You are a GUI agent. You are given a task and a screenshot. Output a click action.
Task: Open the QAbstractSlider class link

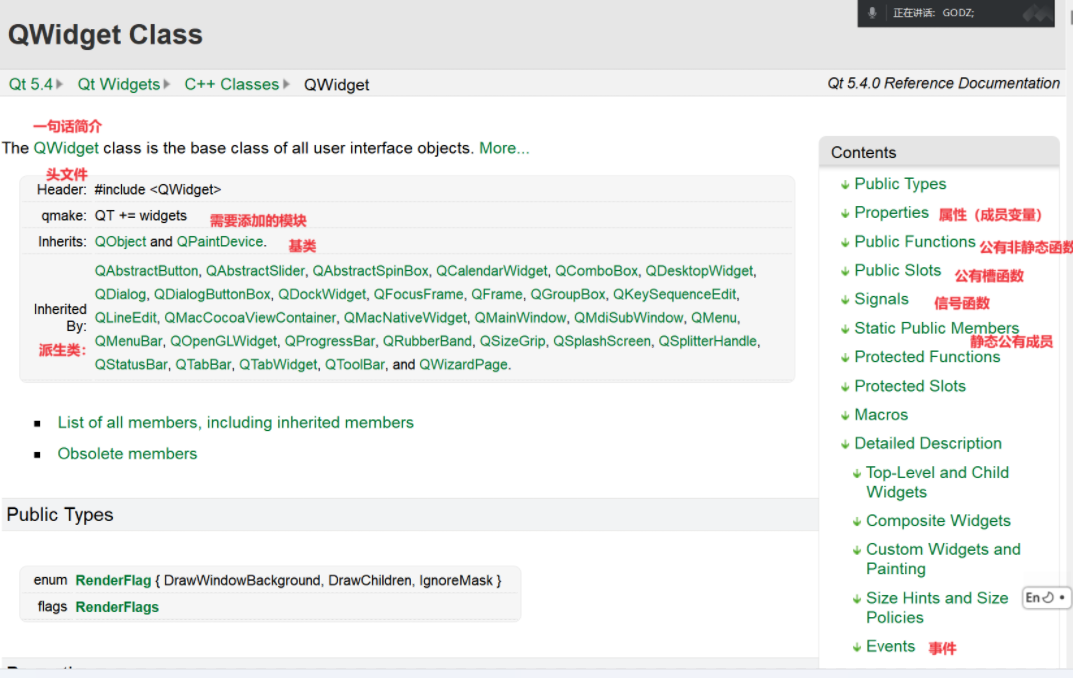[x=255, y=271]
